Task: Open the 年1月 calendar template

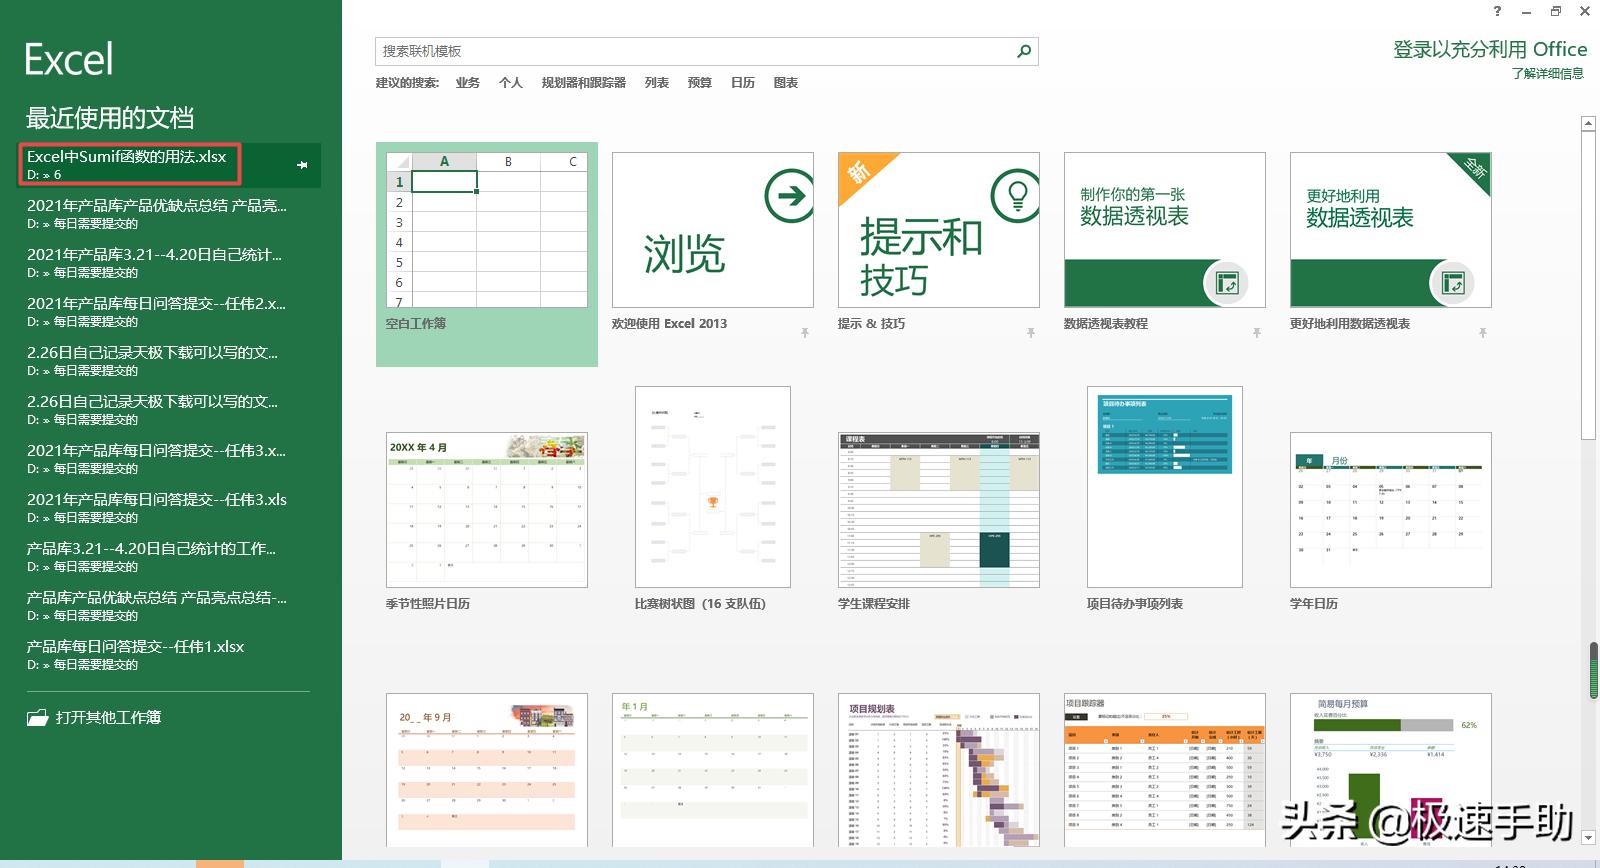Action: pos(713,770)
